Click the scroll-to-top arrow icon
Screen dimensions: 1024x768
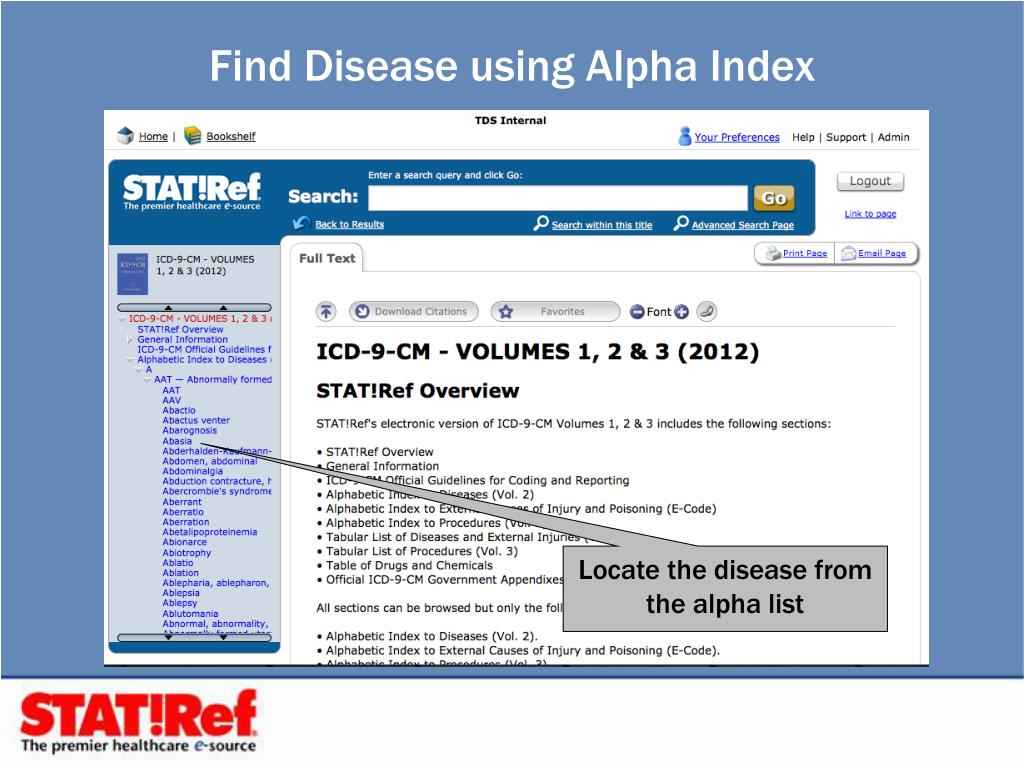click(327, 312)
